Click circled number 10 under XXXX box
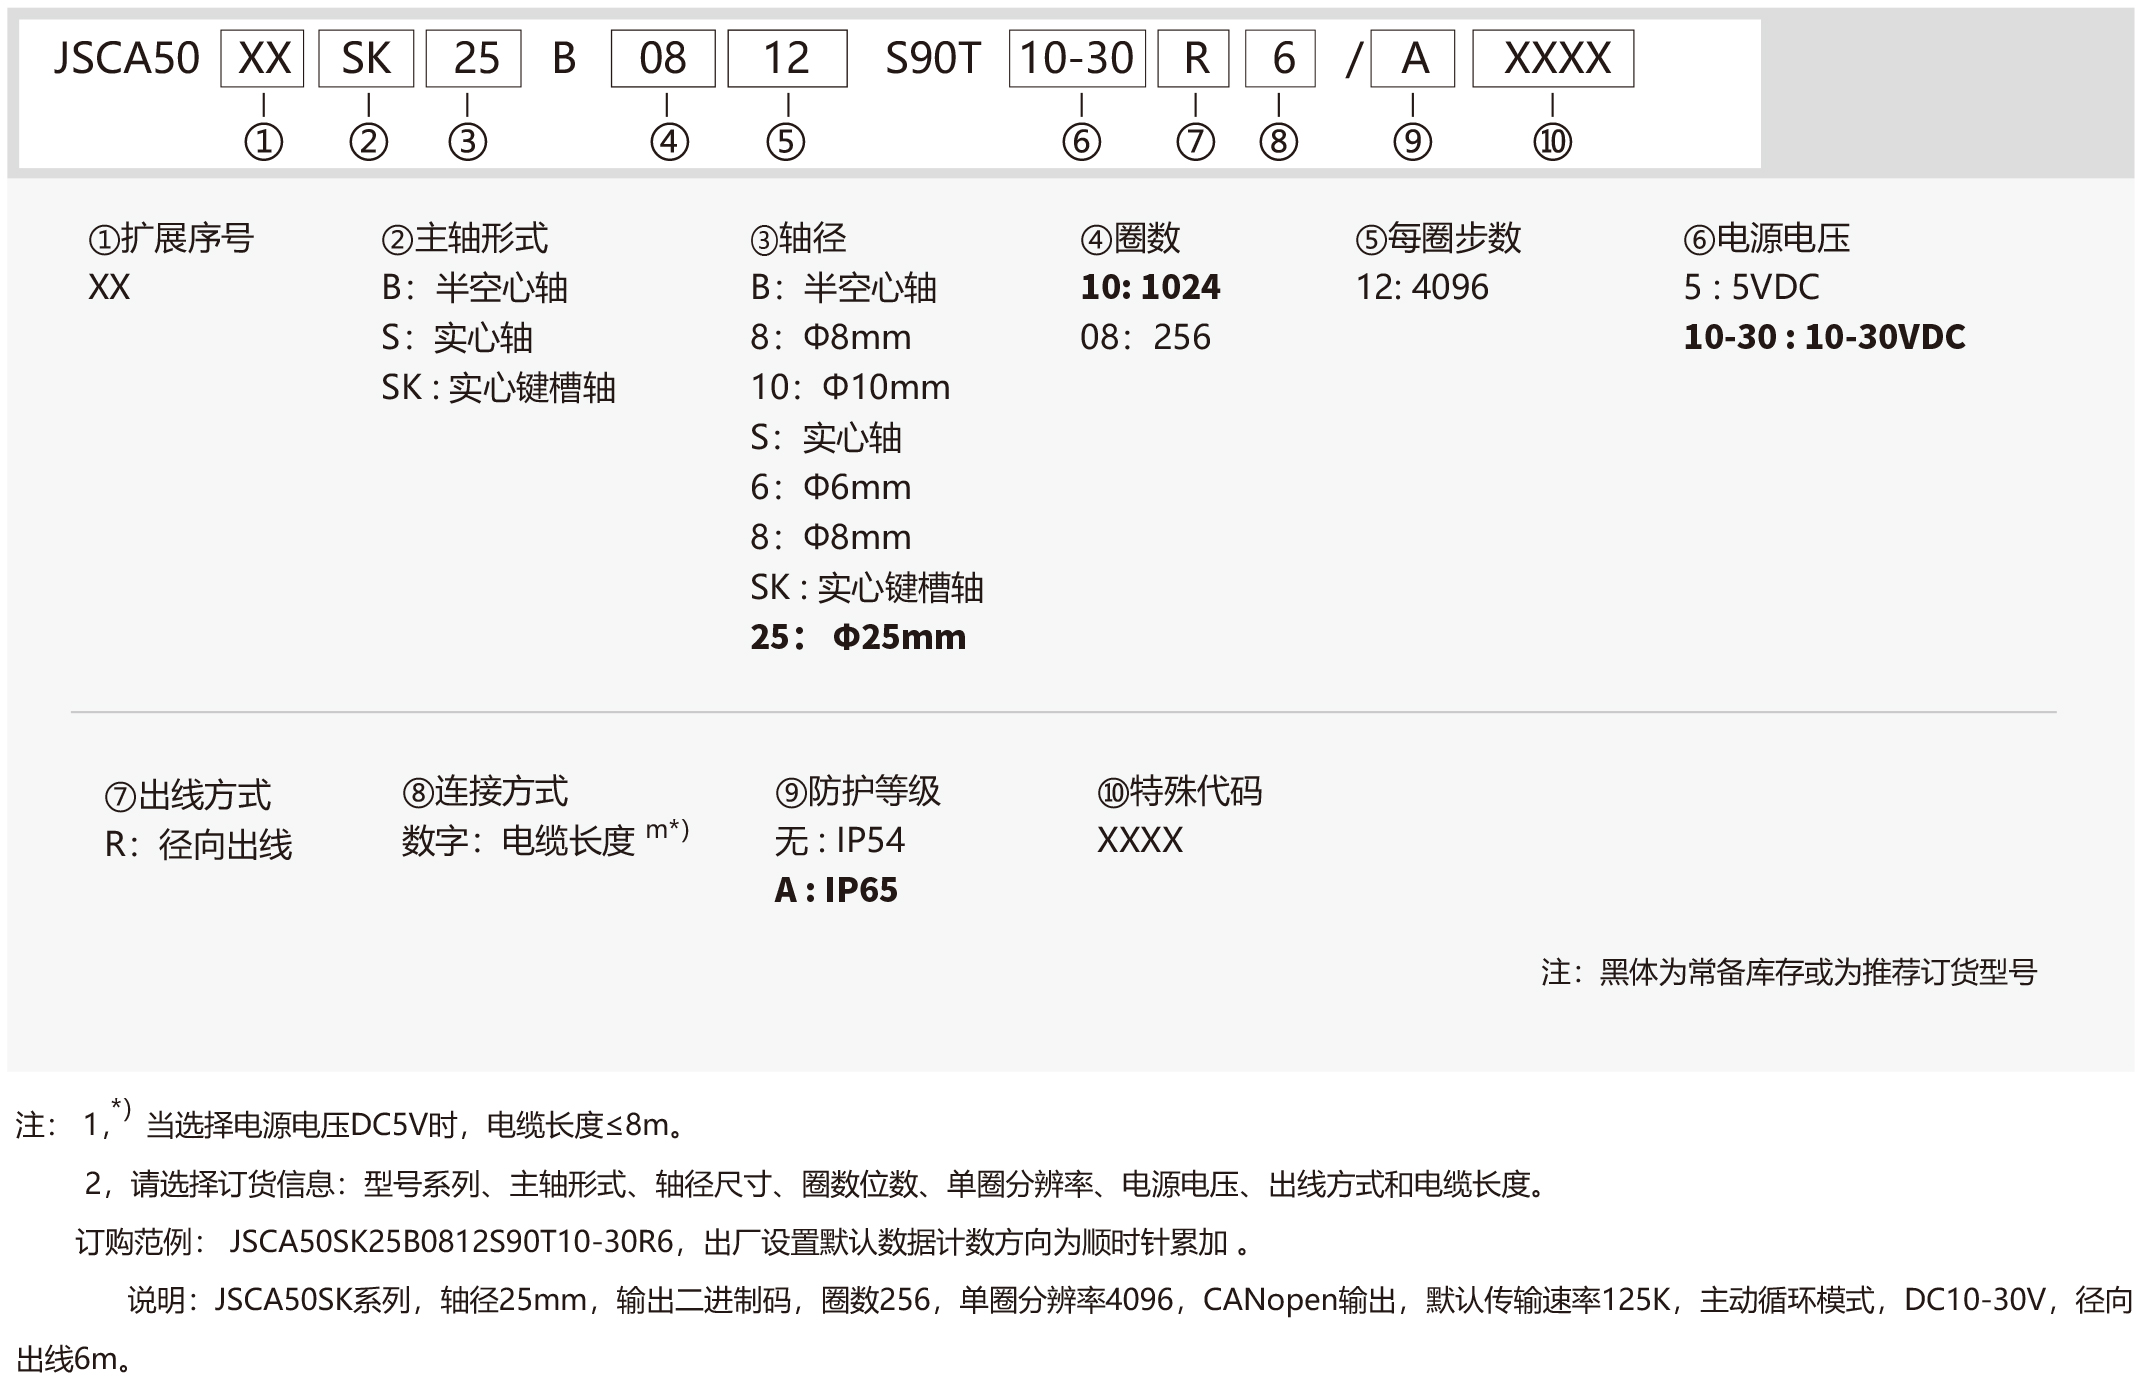The image size is (2136, 1387). pyautogui.click(x=1552, y=142)
